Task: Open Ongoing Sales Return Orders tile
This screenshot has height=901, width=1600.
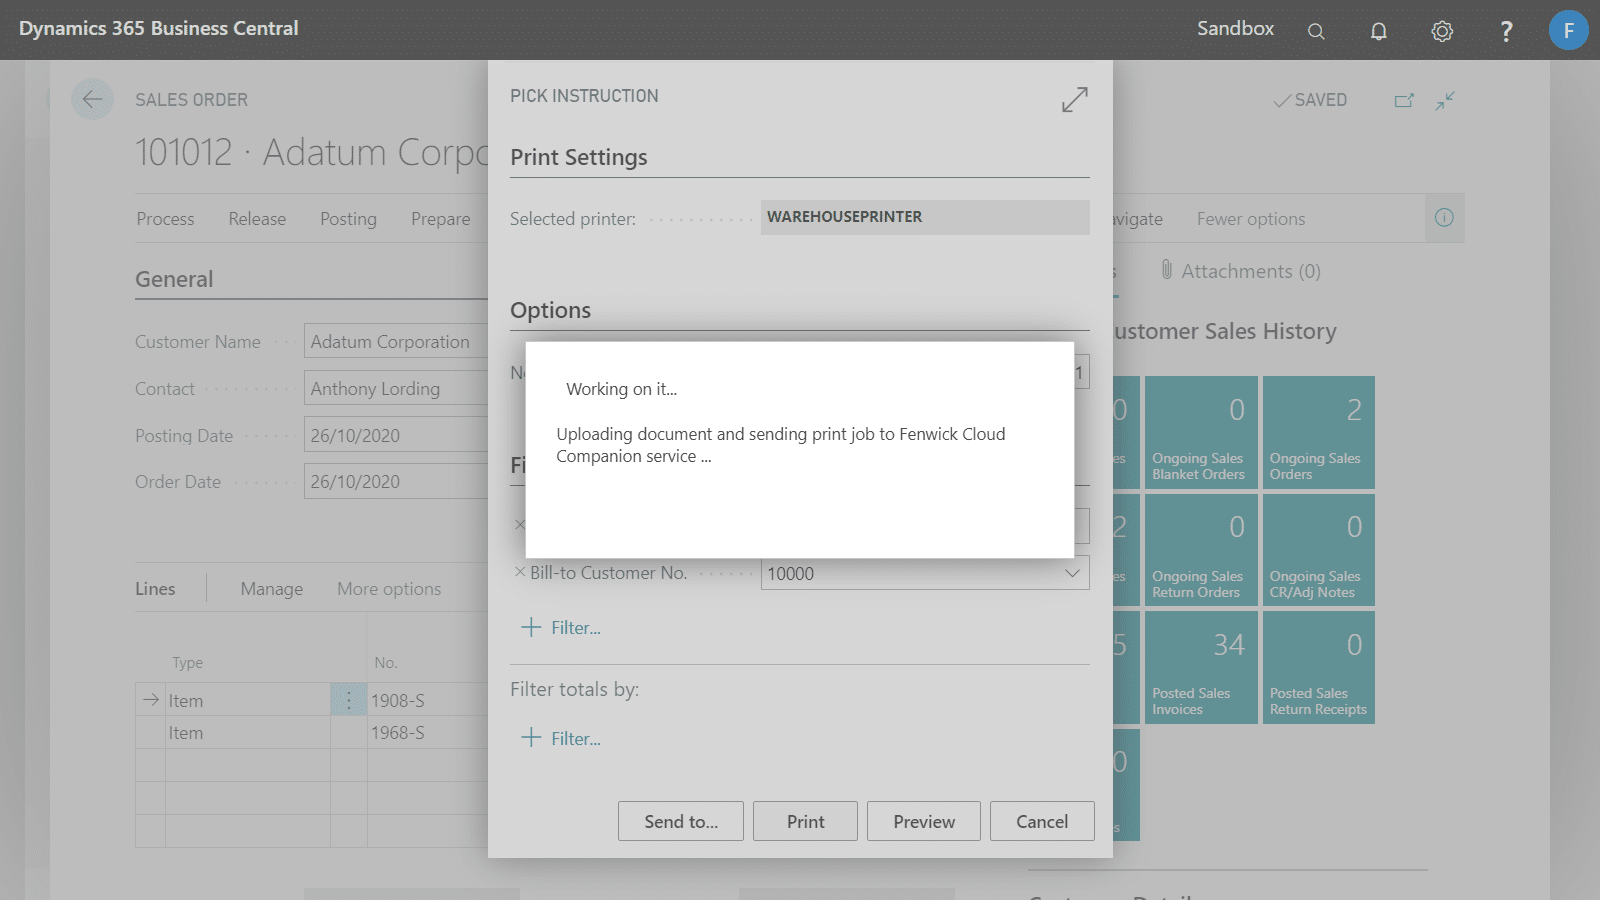Action: [1201, 550]
